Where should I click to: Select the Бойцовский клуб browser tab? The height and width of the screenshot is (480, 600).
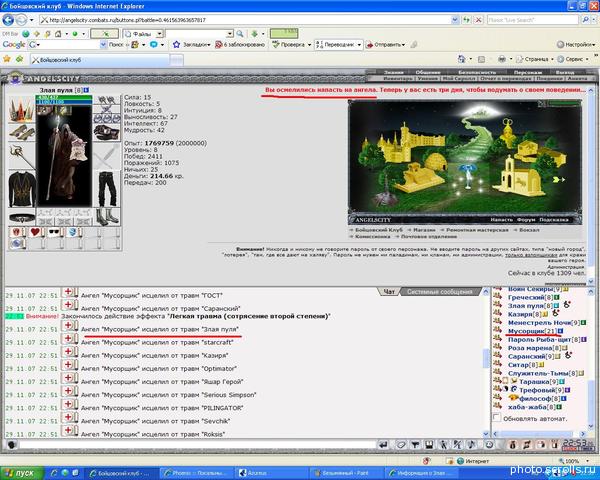[99, 60]
